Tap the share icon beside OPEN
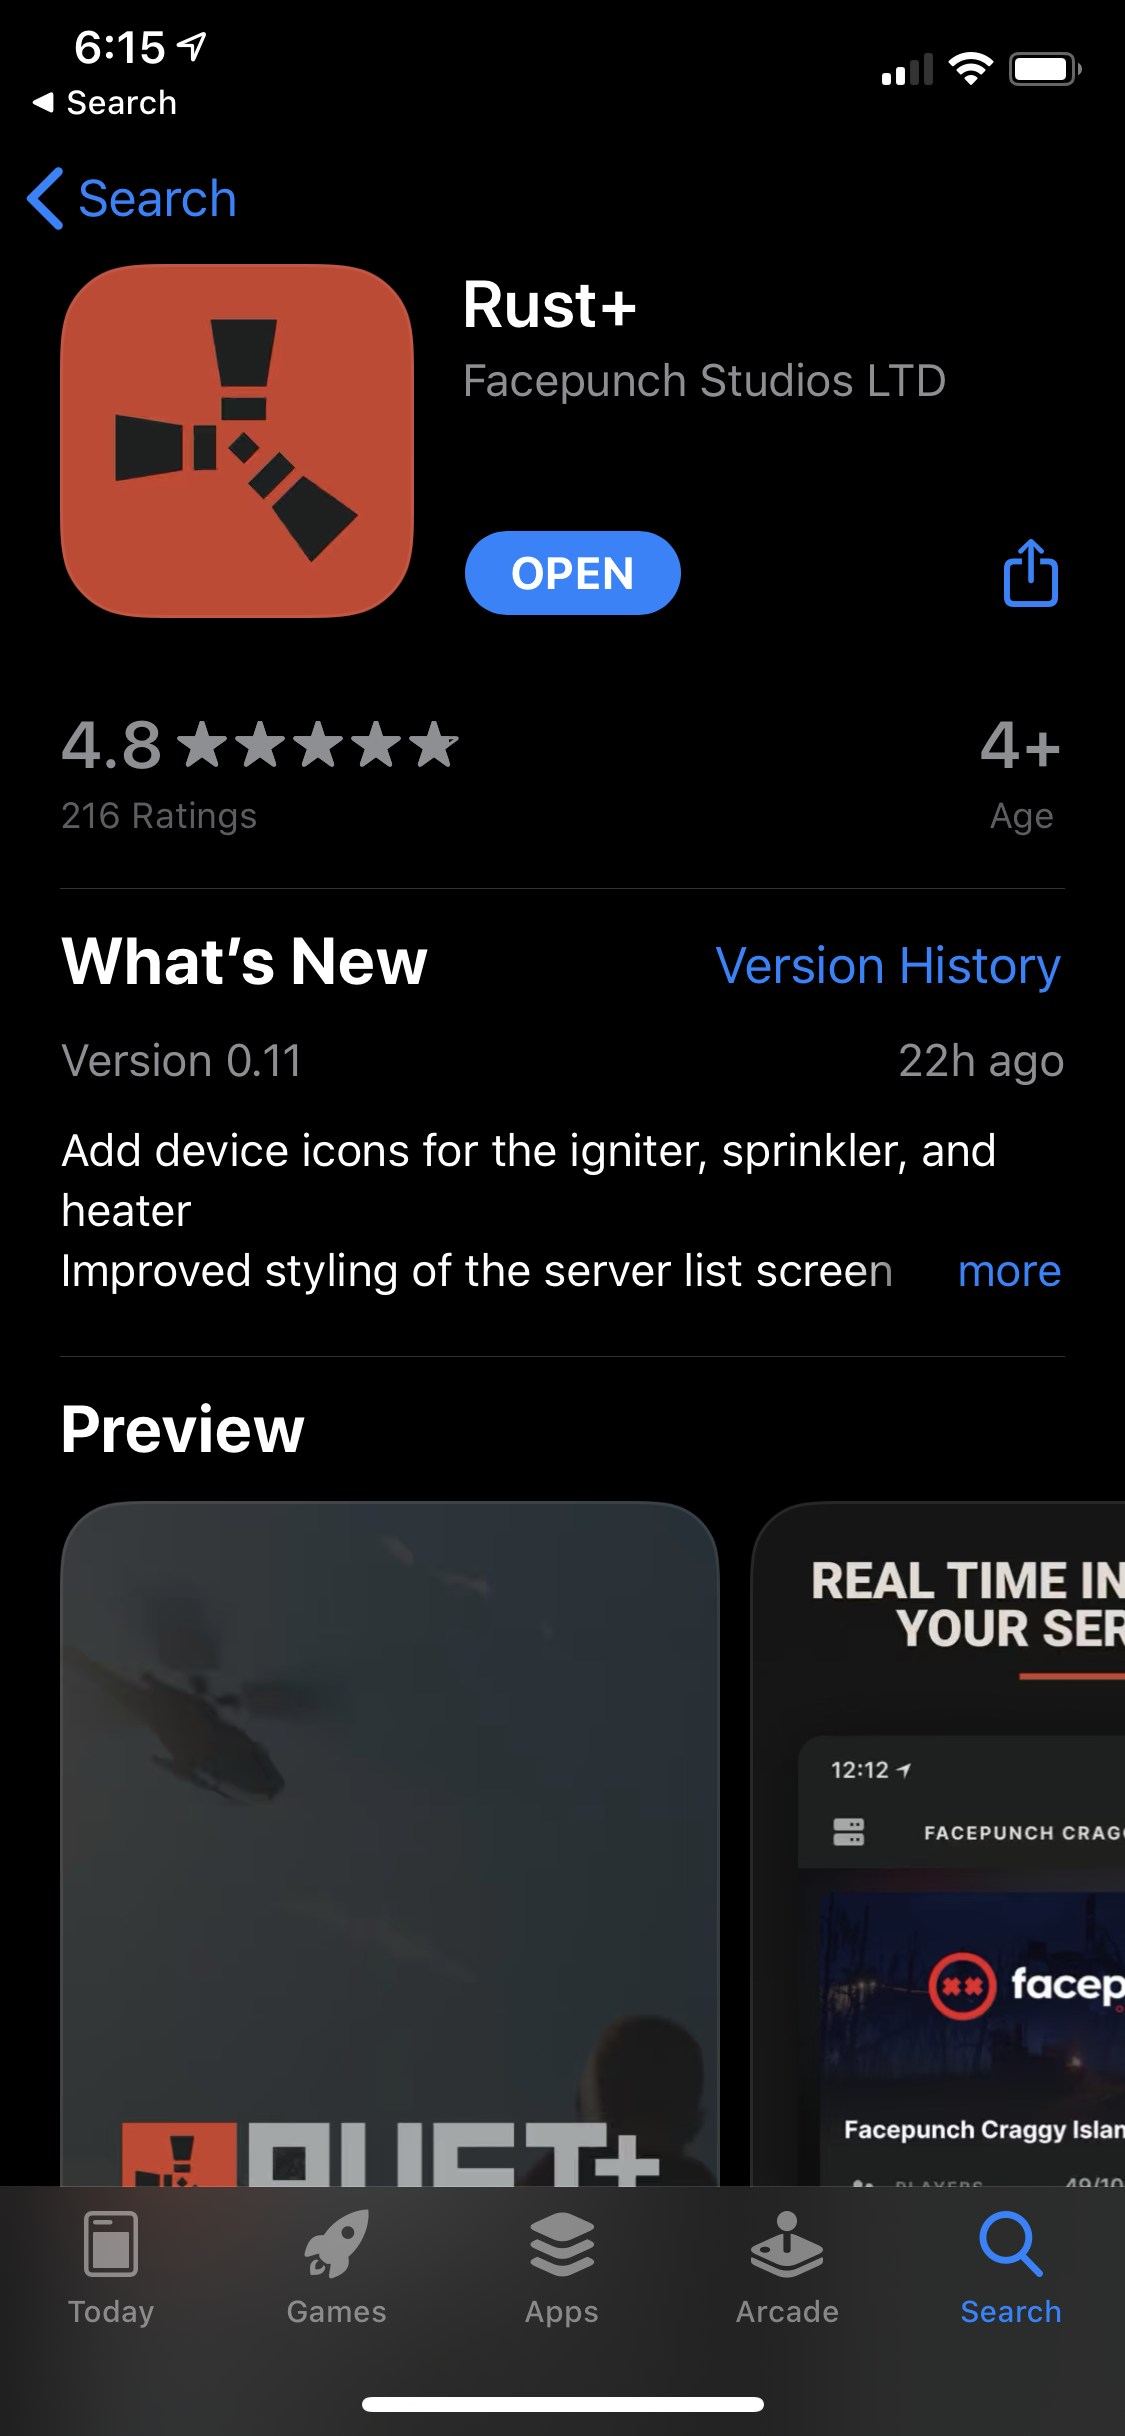1125x2436 pixels. coord(1030,573)
